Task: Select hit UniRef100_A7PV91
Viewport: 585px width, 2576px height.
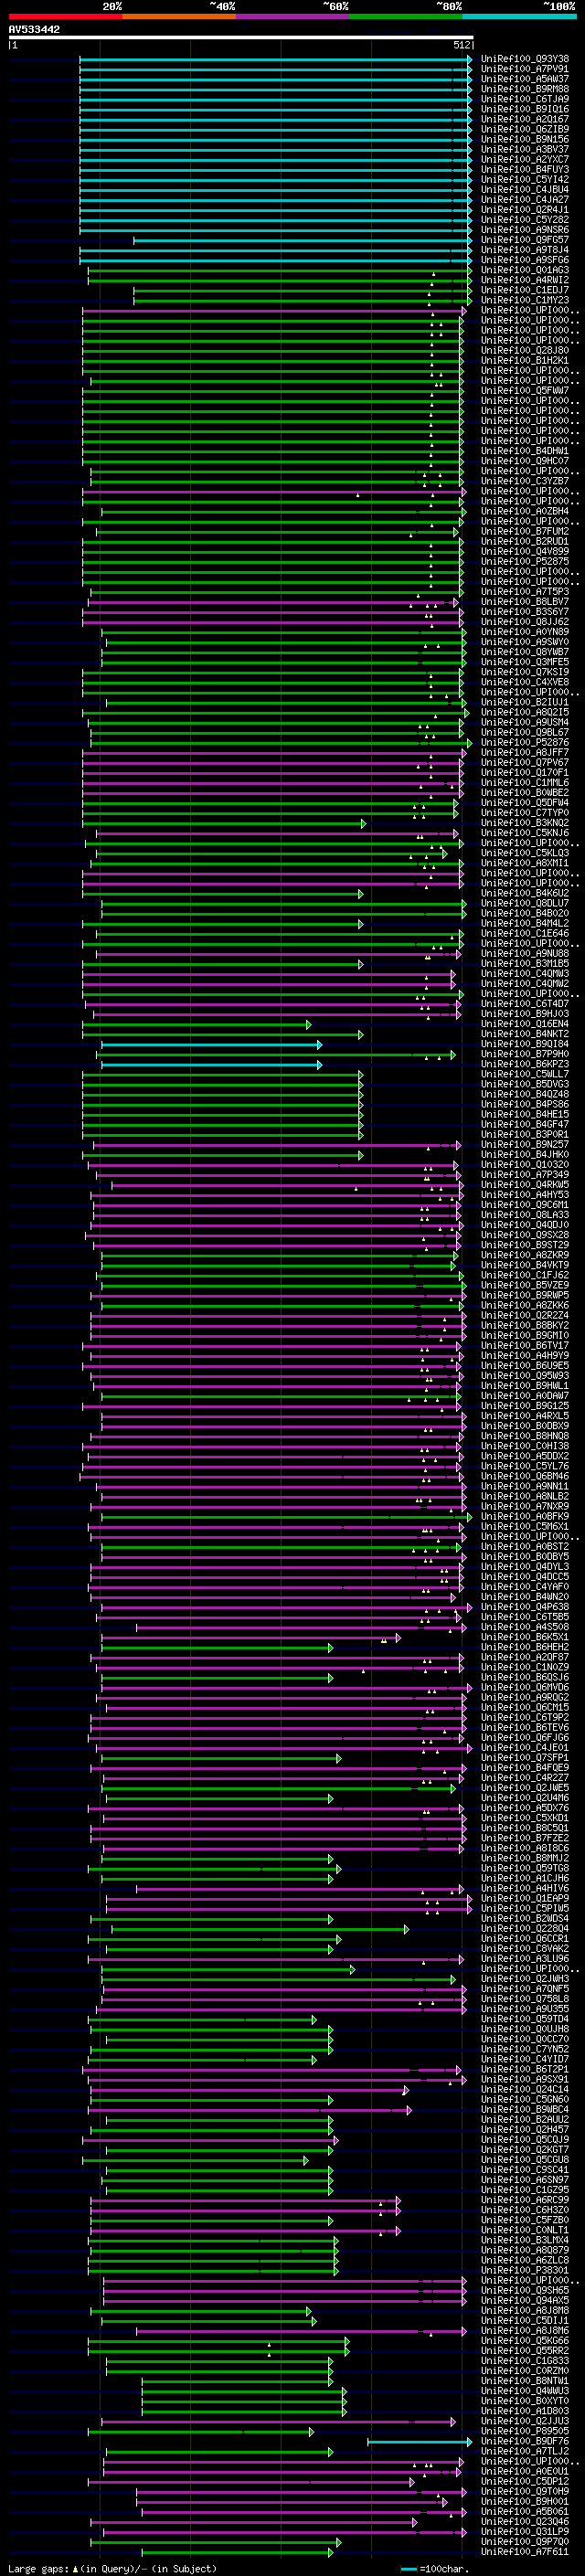Action: (525, 69)
